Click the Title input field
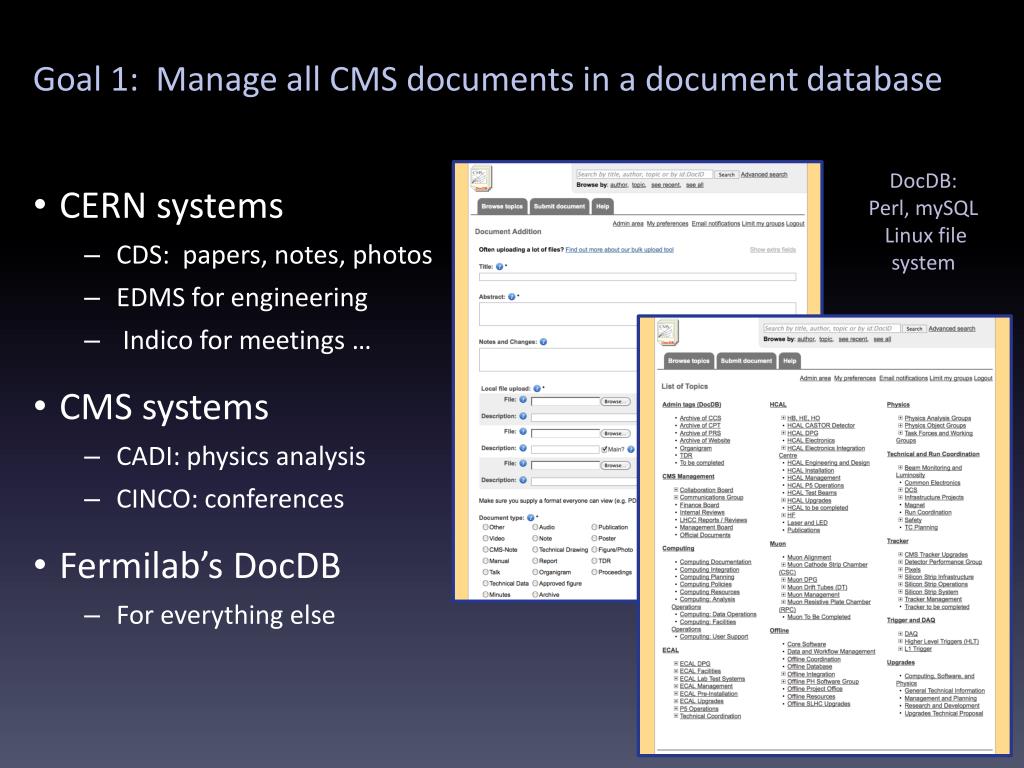This screenshot has width=1024, height=768. [637, 277]
